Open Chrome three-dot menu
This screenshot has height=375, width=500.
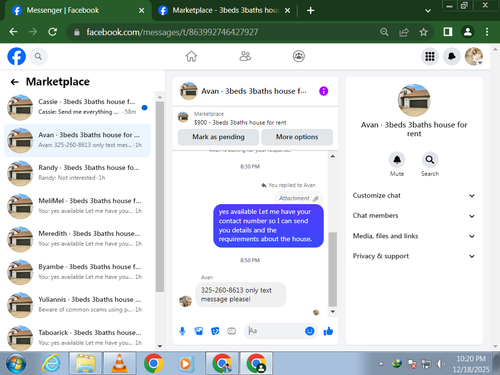pos(487,32)
